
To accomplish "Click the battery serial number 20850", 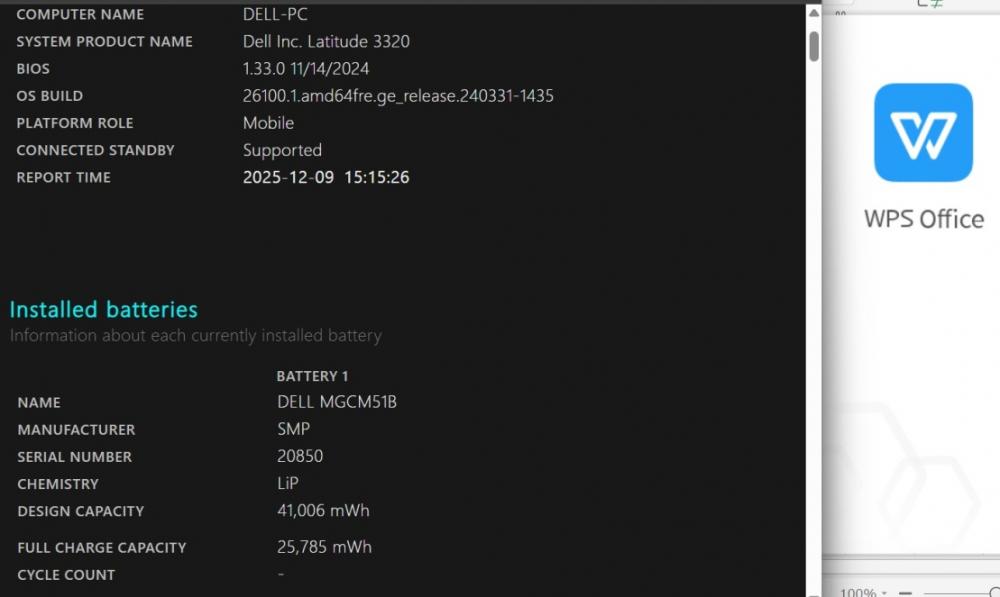I will [300, 456].
